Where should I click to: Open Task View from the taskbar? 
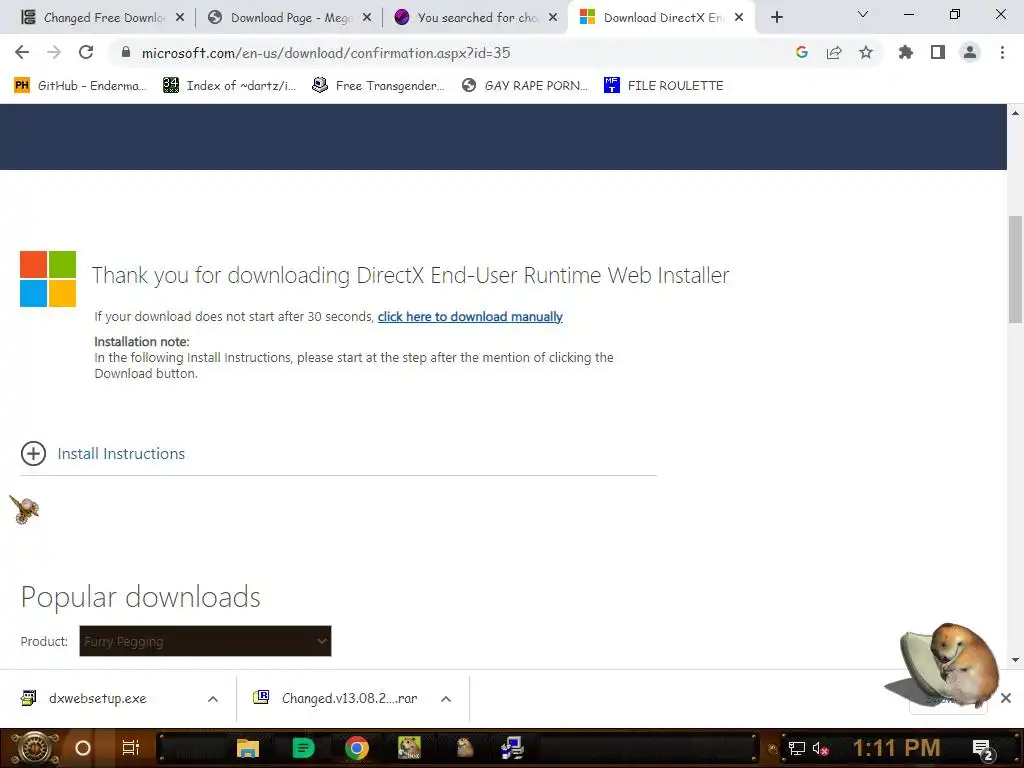pos(131,748)
